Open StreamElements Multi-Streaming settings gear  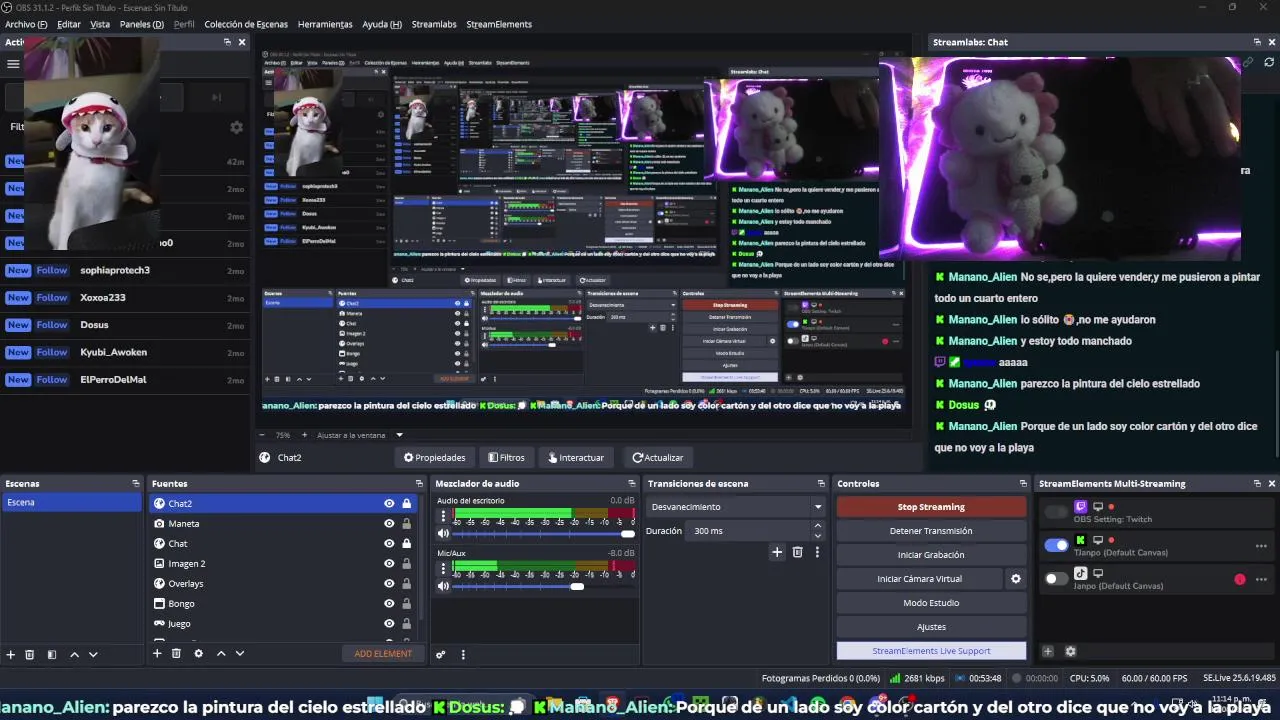[x=1070, y=651]
